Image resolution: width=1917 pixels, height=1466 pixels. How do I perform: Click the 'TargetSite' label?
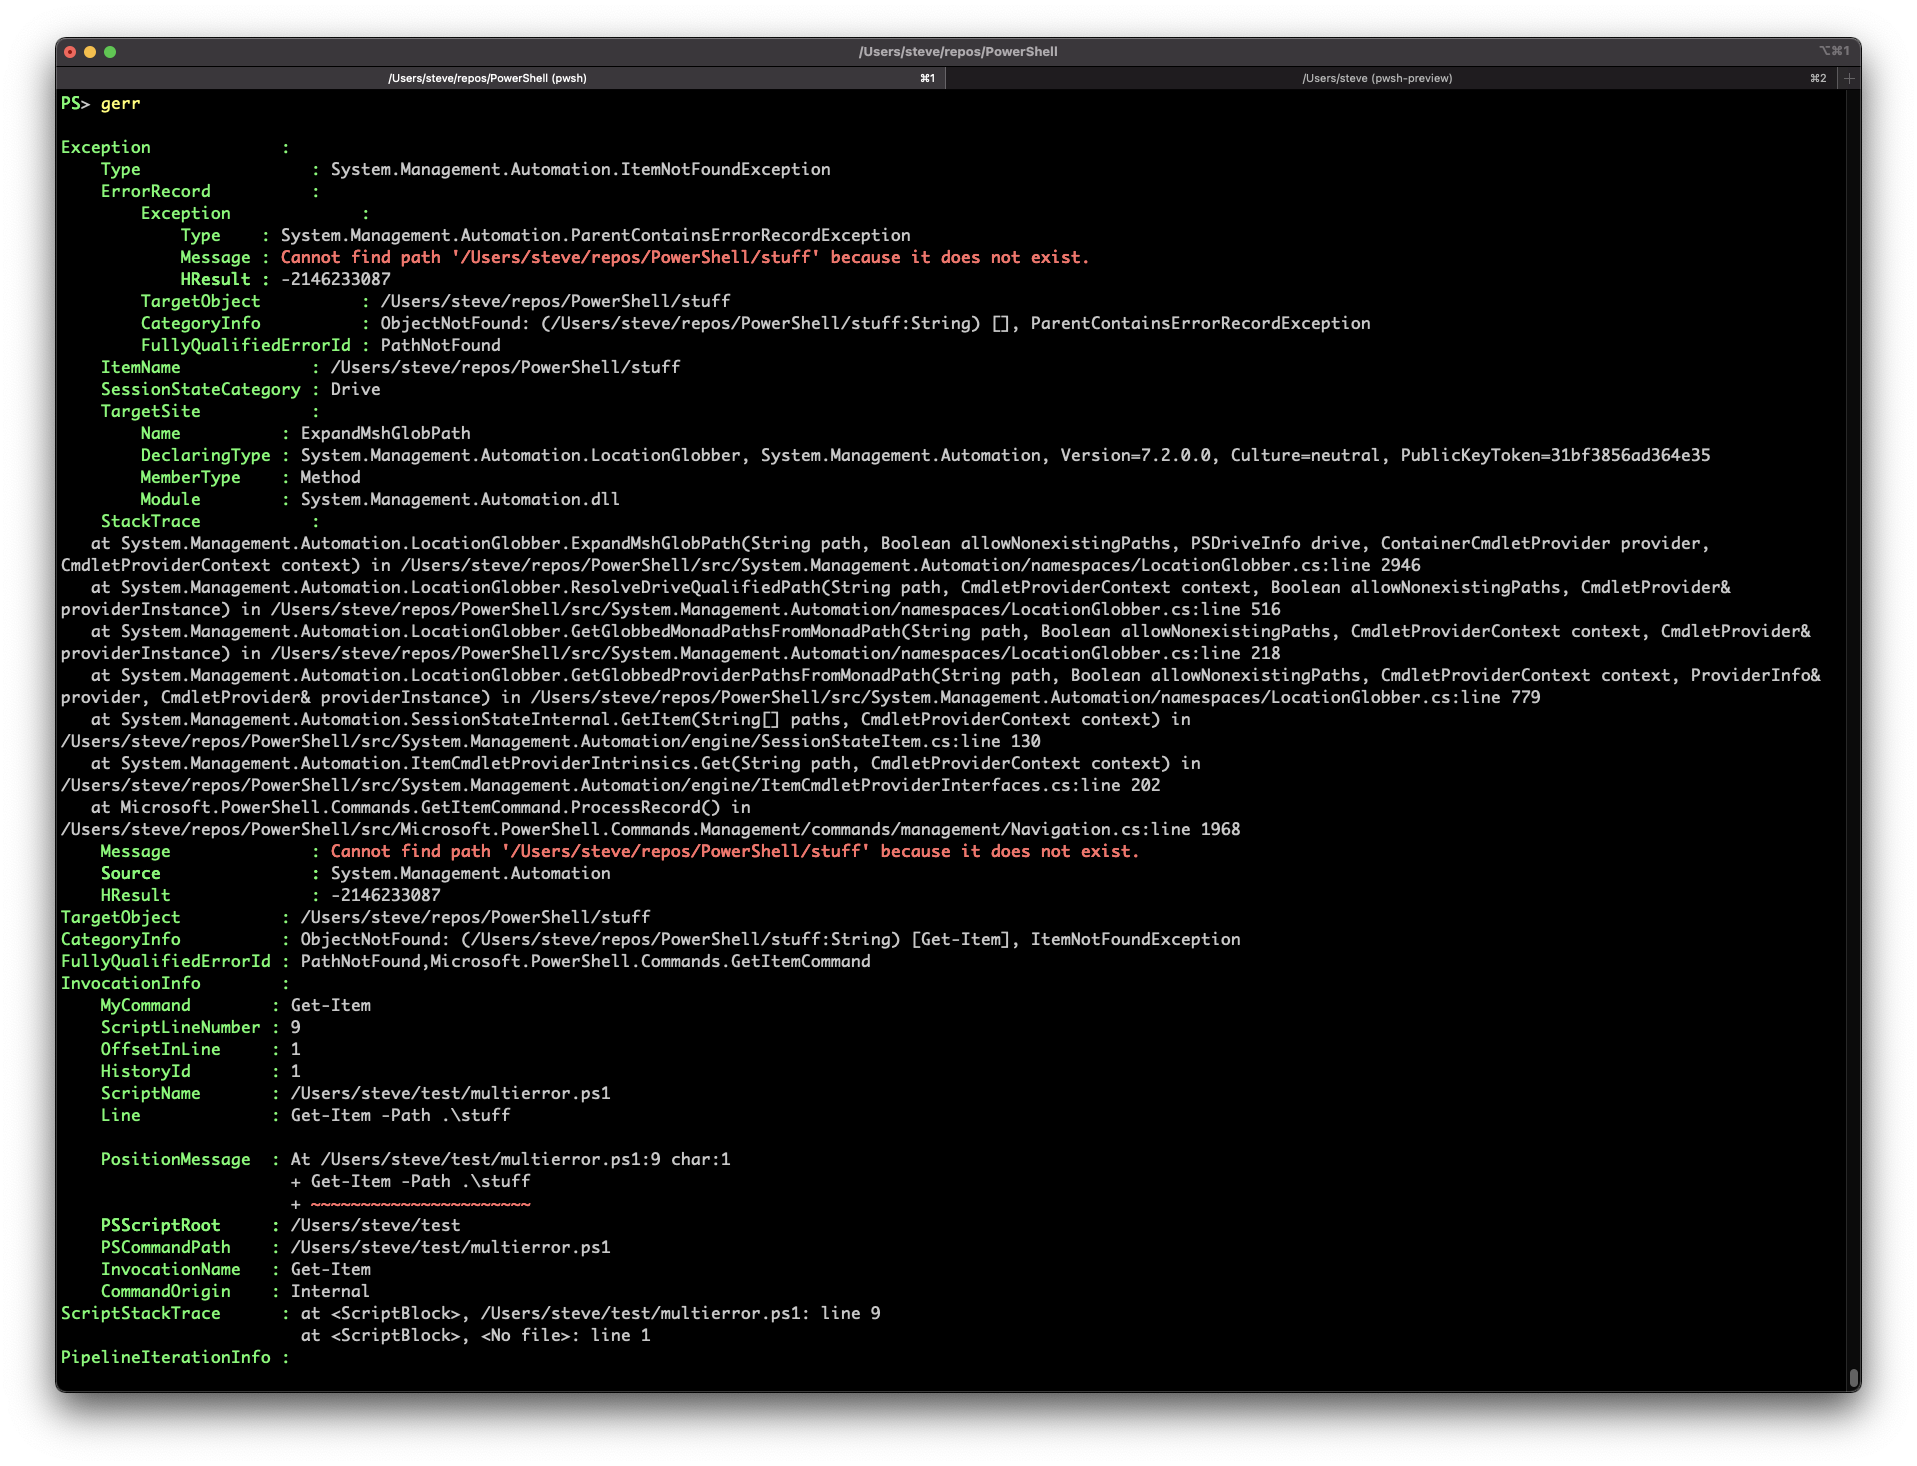150,411
